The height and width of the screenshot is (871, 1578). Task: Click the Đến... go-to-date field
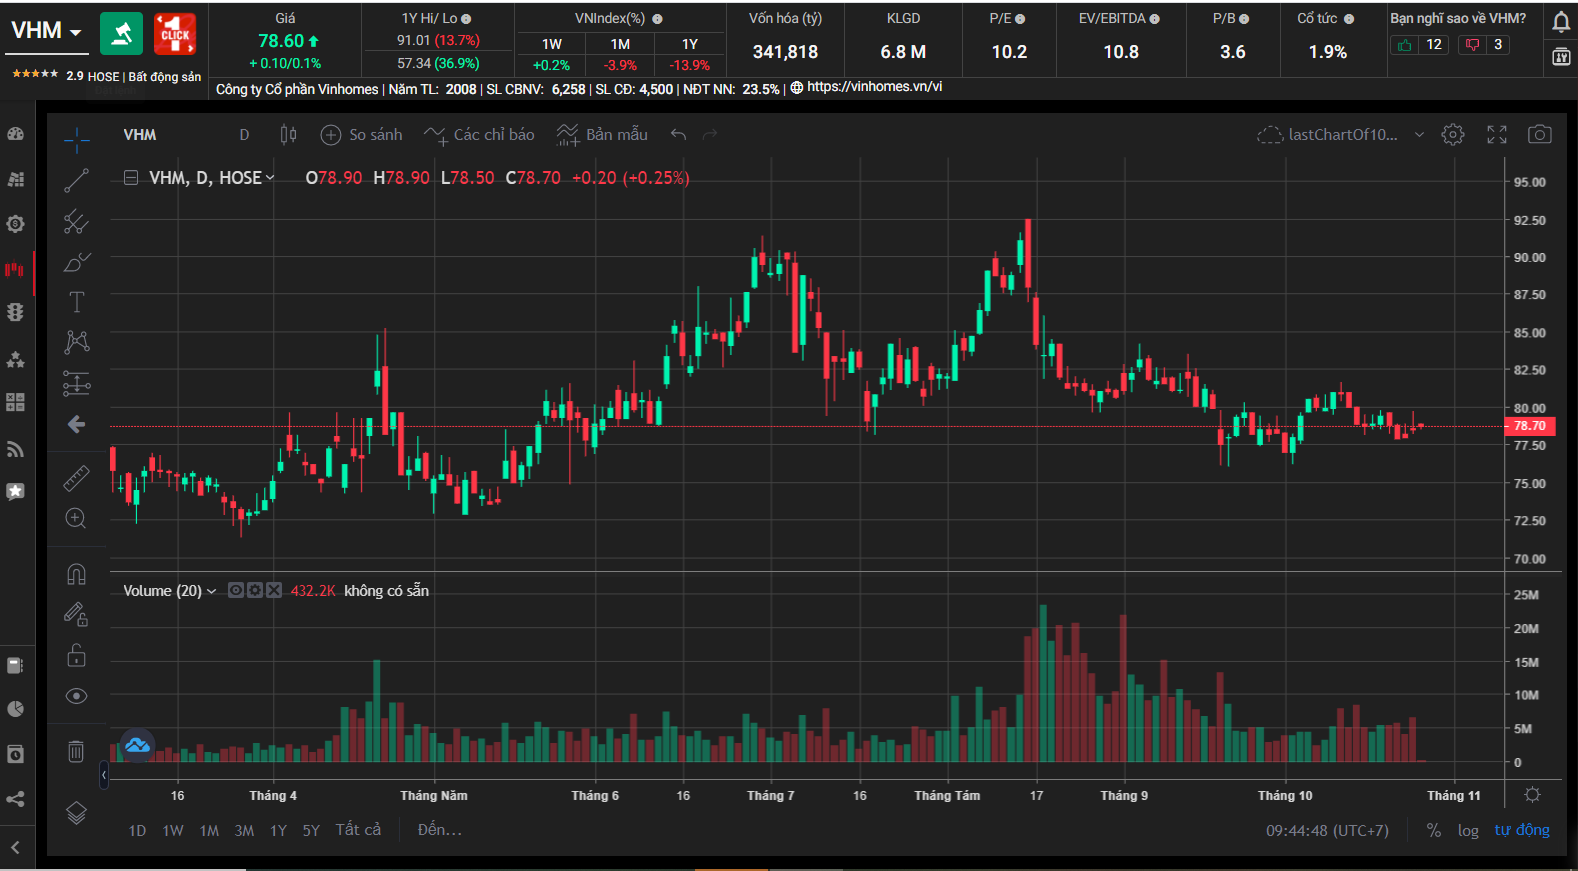click(x=439, y=830)
